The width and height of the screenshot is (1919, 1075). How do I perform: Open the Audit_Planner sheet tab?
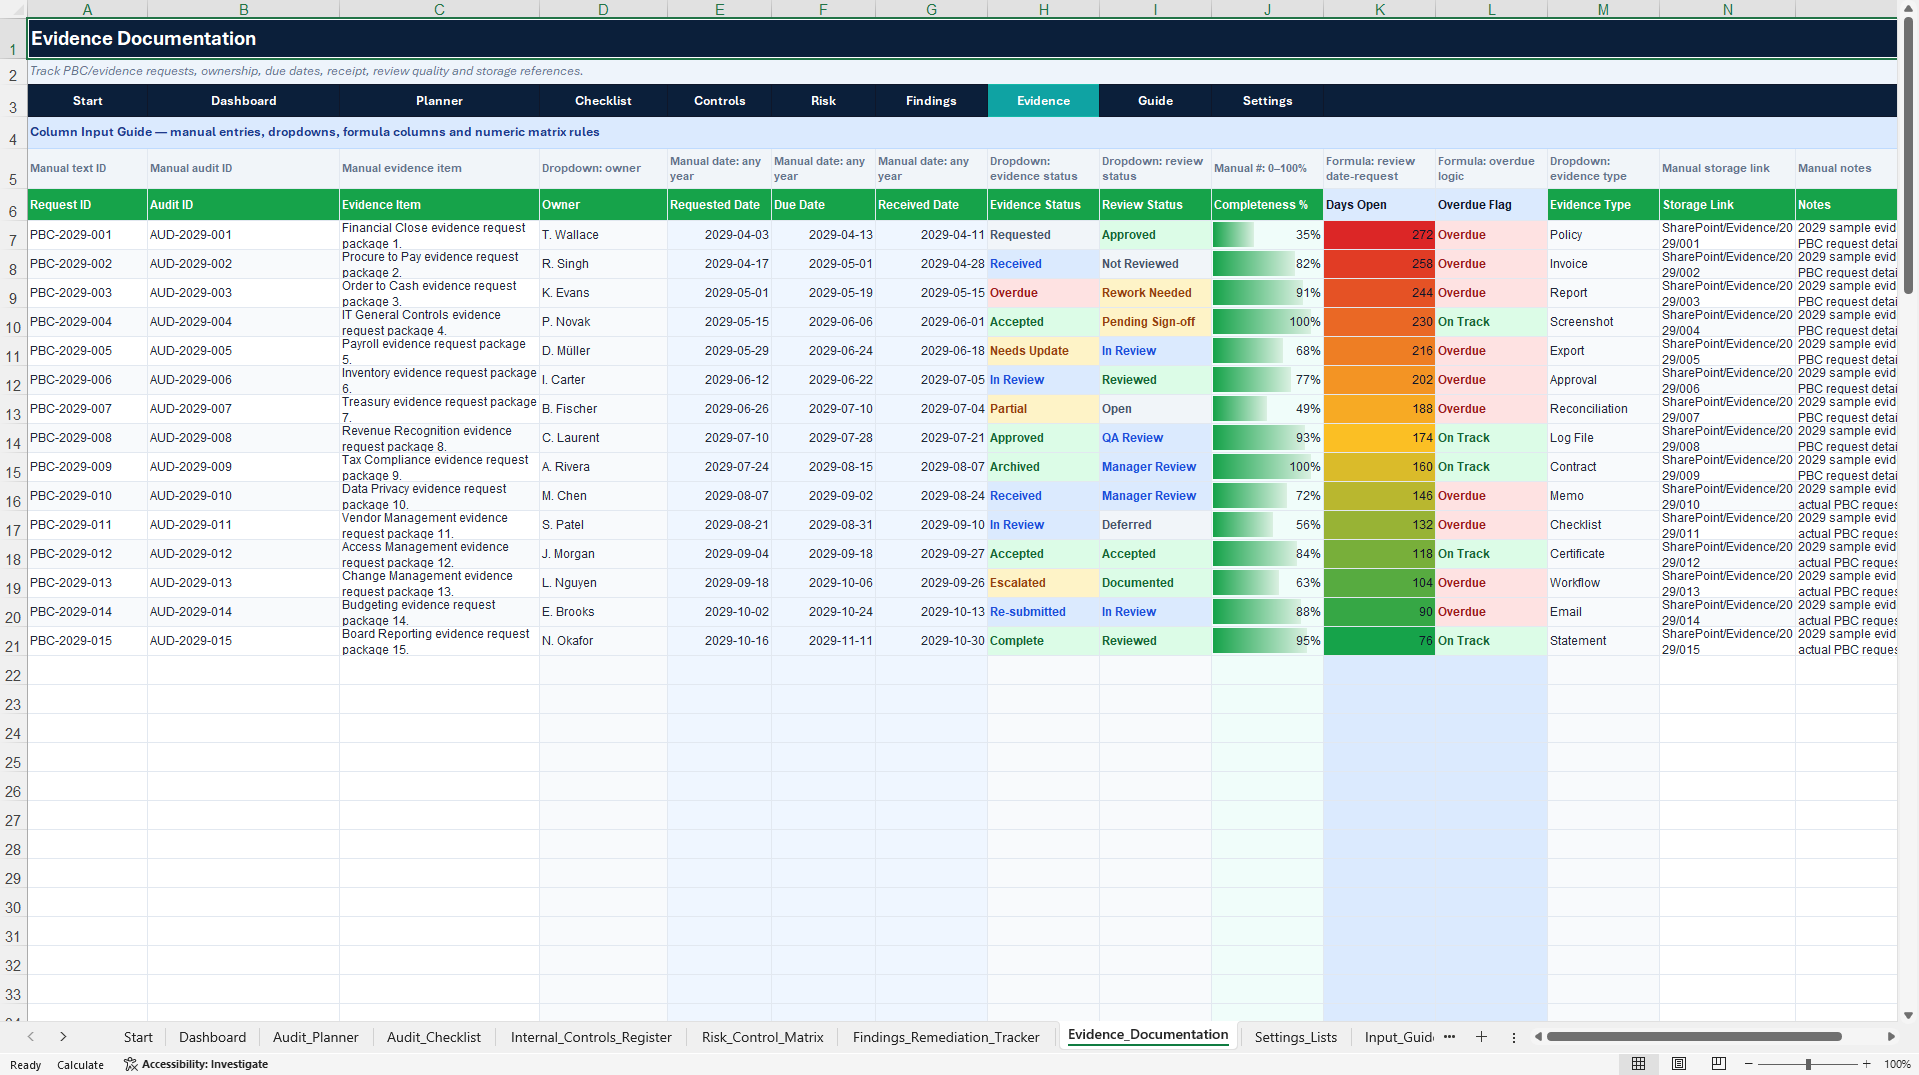315,1037
